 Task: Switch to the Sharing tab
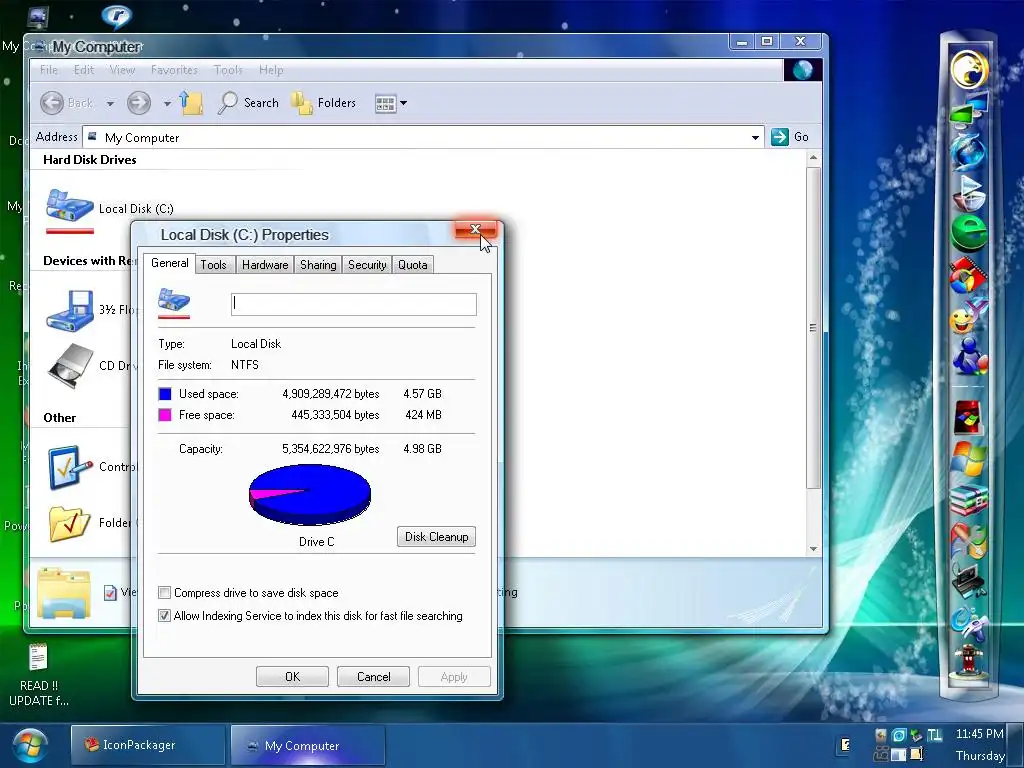coord(318,264)
